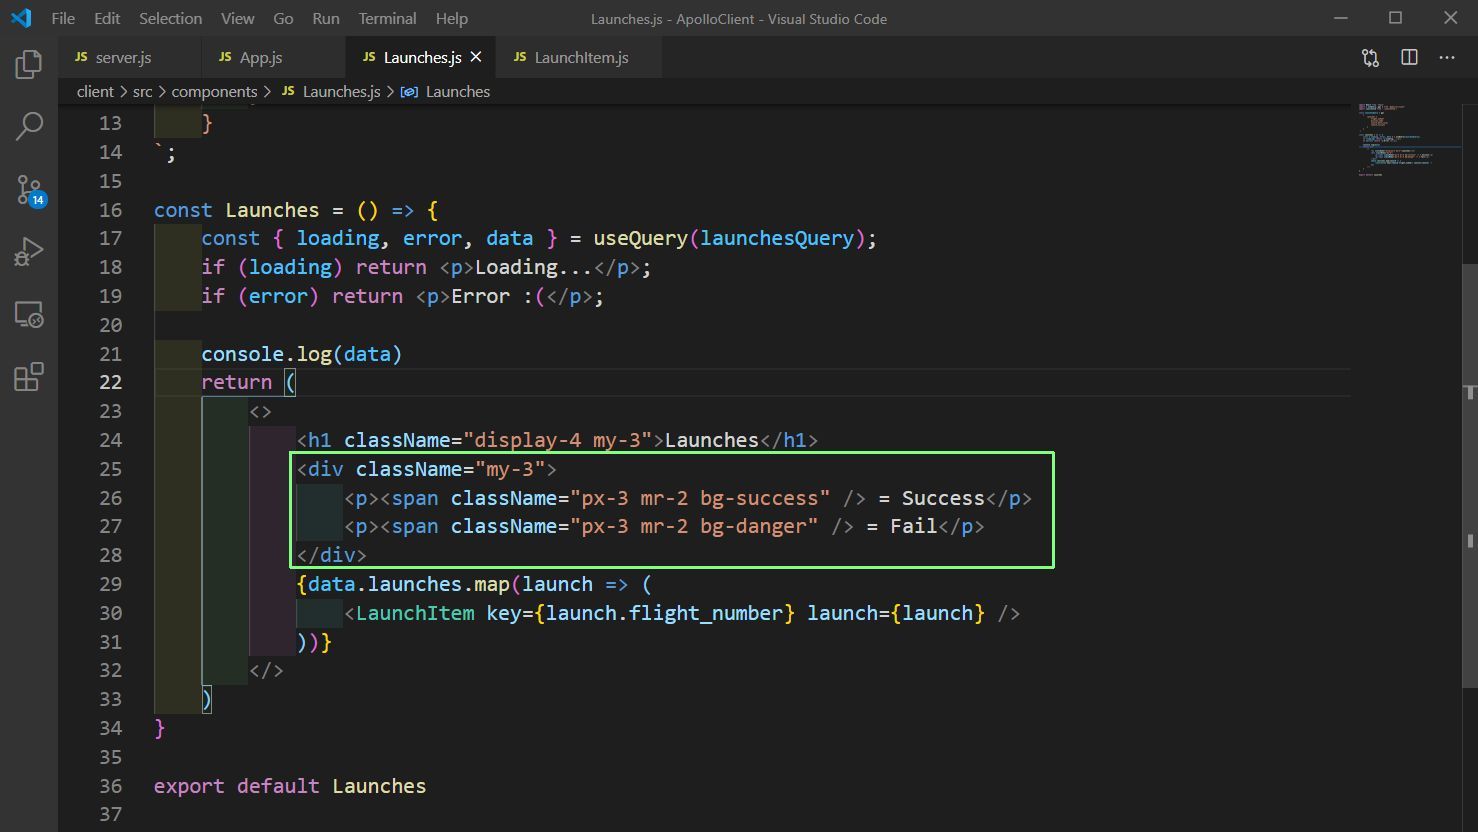Click the components breadcrumb segment

[214, 91]
